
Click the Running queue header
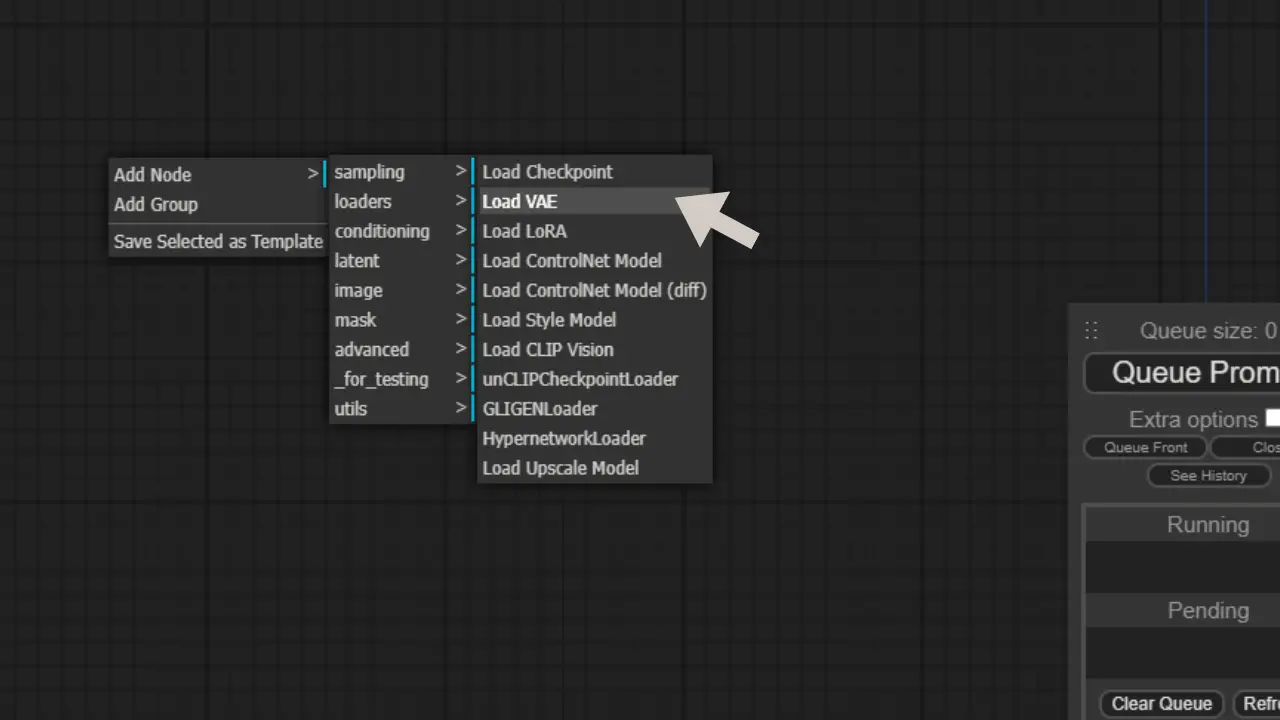click(1183, 525)
